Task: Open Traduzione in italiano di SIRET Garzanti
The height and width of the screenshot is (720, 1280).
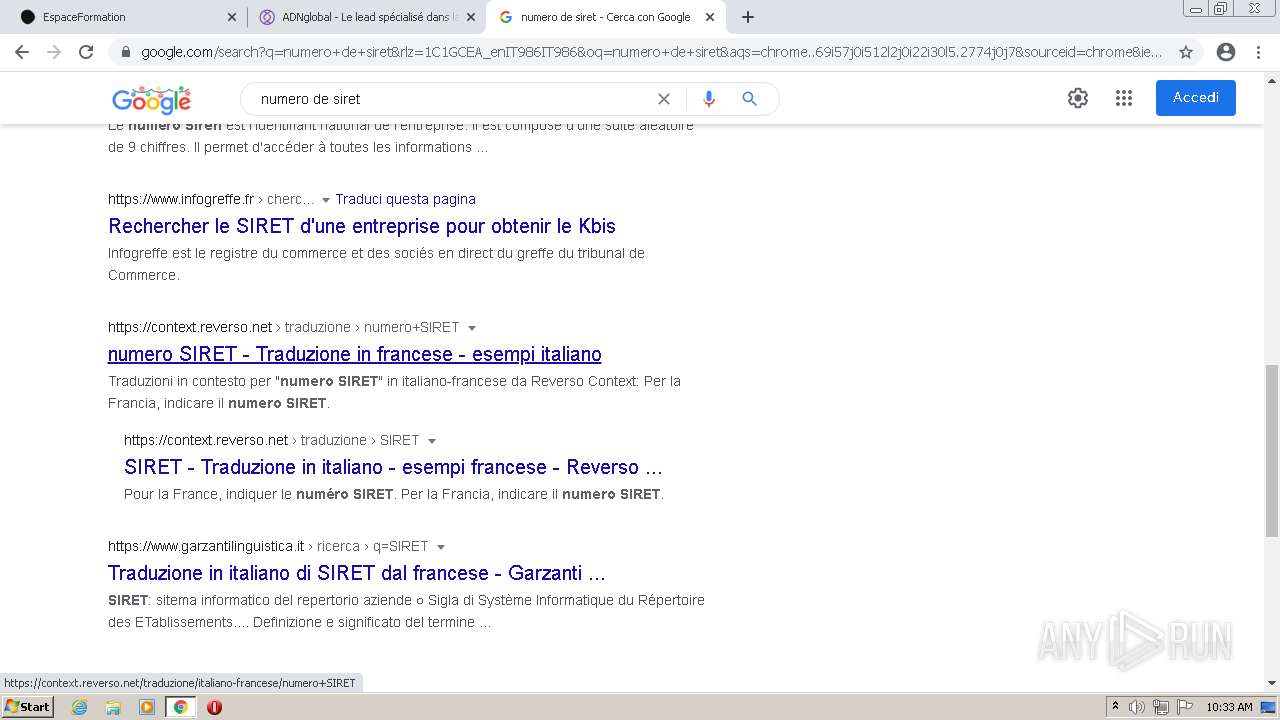Action: pyautogui.click(x=357, y=573)
